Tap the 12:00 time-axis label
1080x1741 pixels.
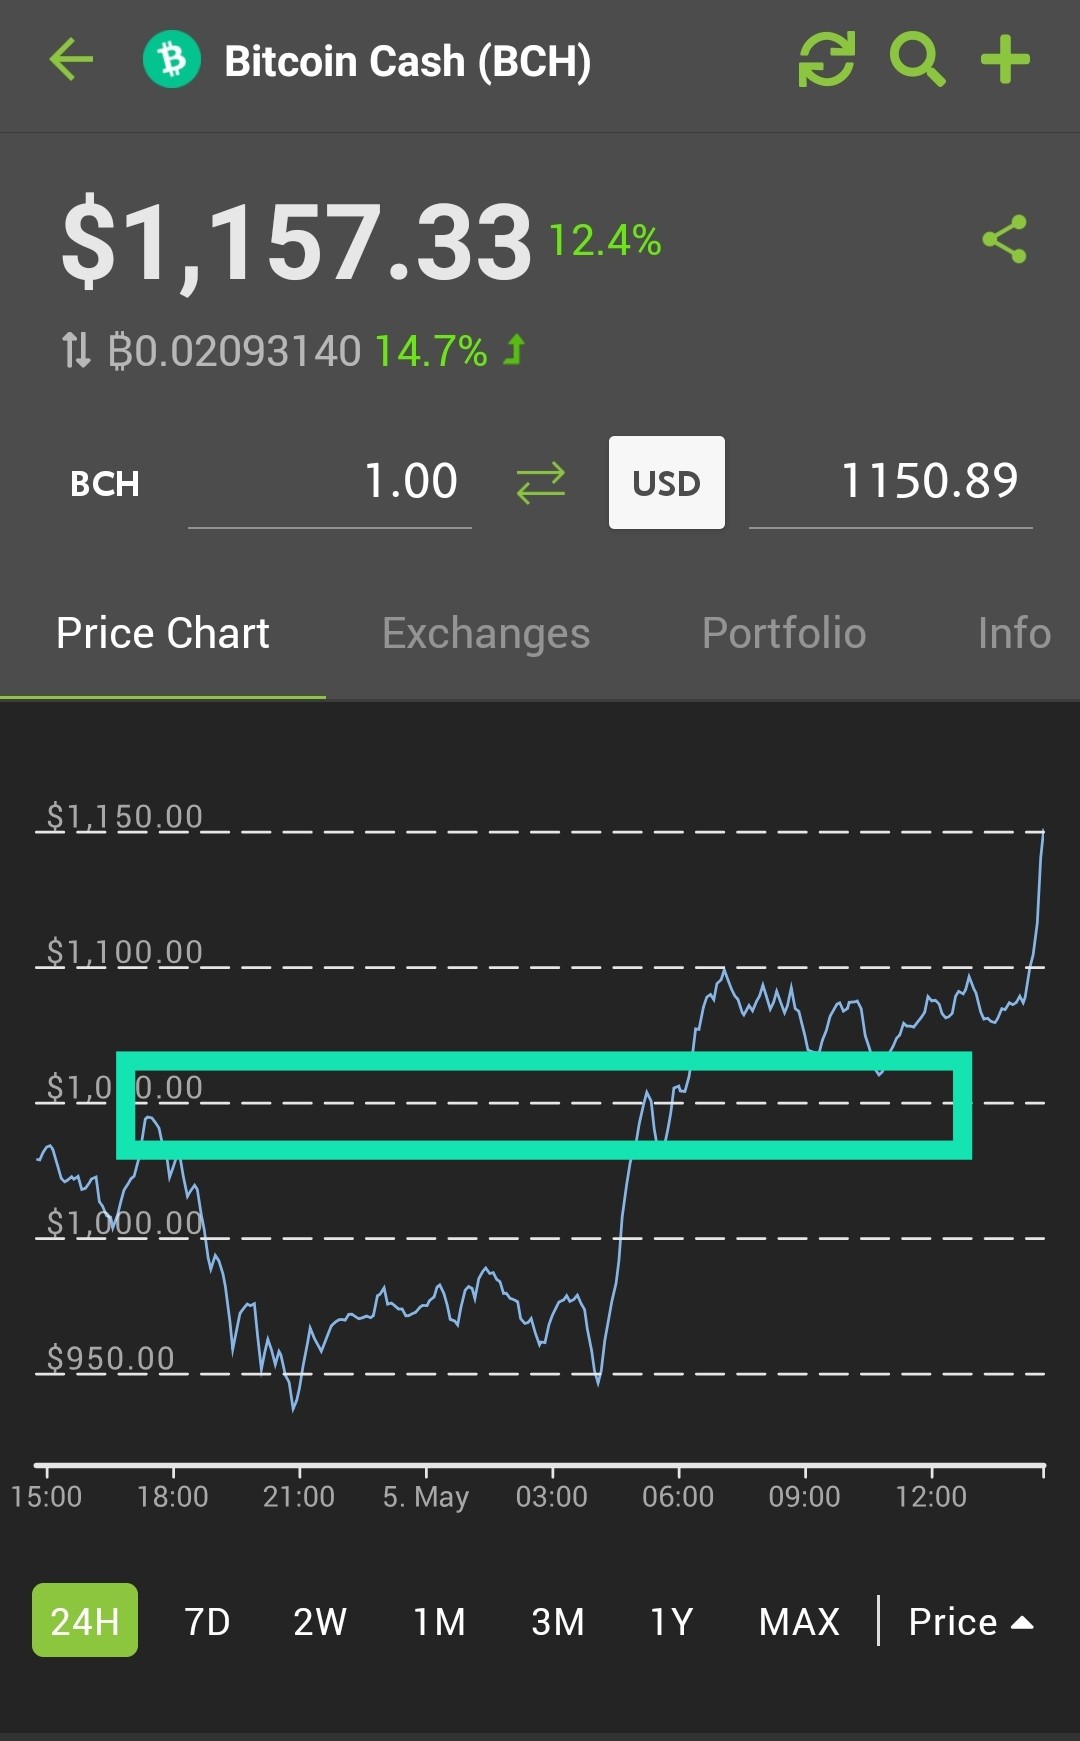pos(931,1496)
